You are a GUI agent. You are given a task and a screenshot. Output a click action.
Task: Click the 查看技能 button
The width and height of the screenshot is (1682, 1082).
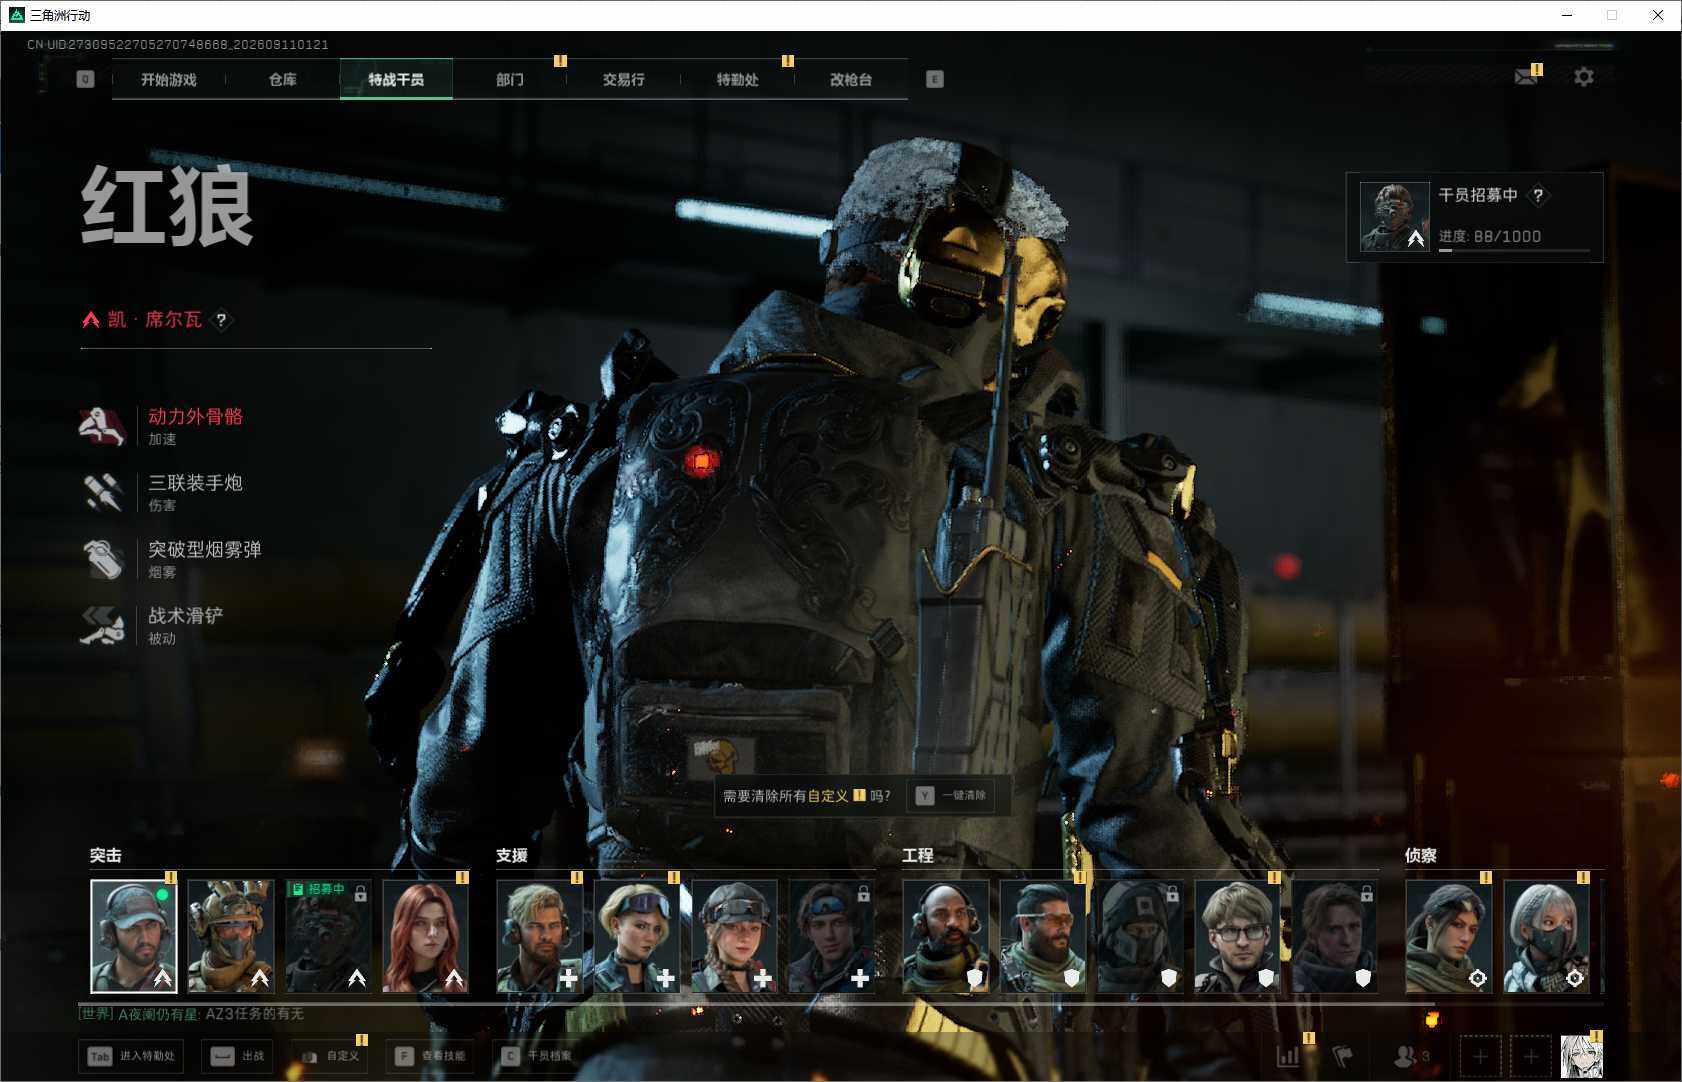click(431, 1056)
